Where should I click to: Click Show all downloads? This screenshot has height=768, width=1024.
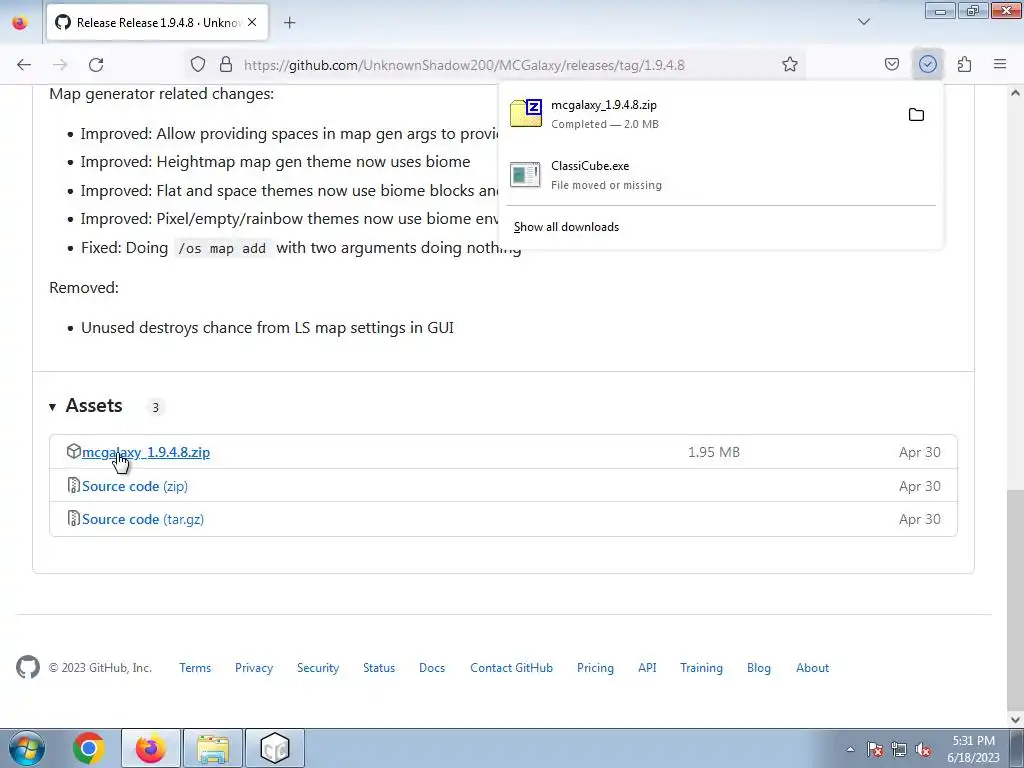(x=566, y=227)
